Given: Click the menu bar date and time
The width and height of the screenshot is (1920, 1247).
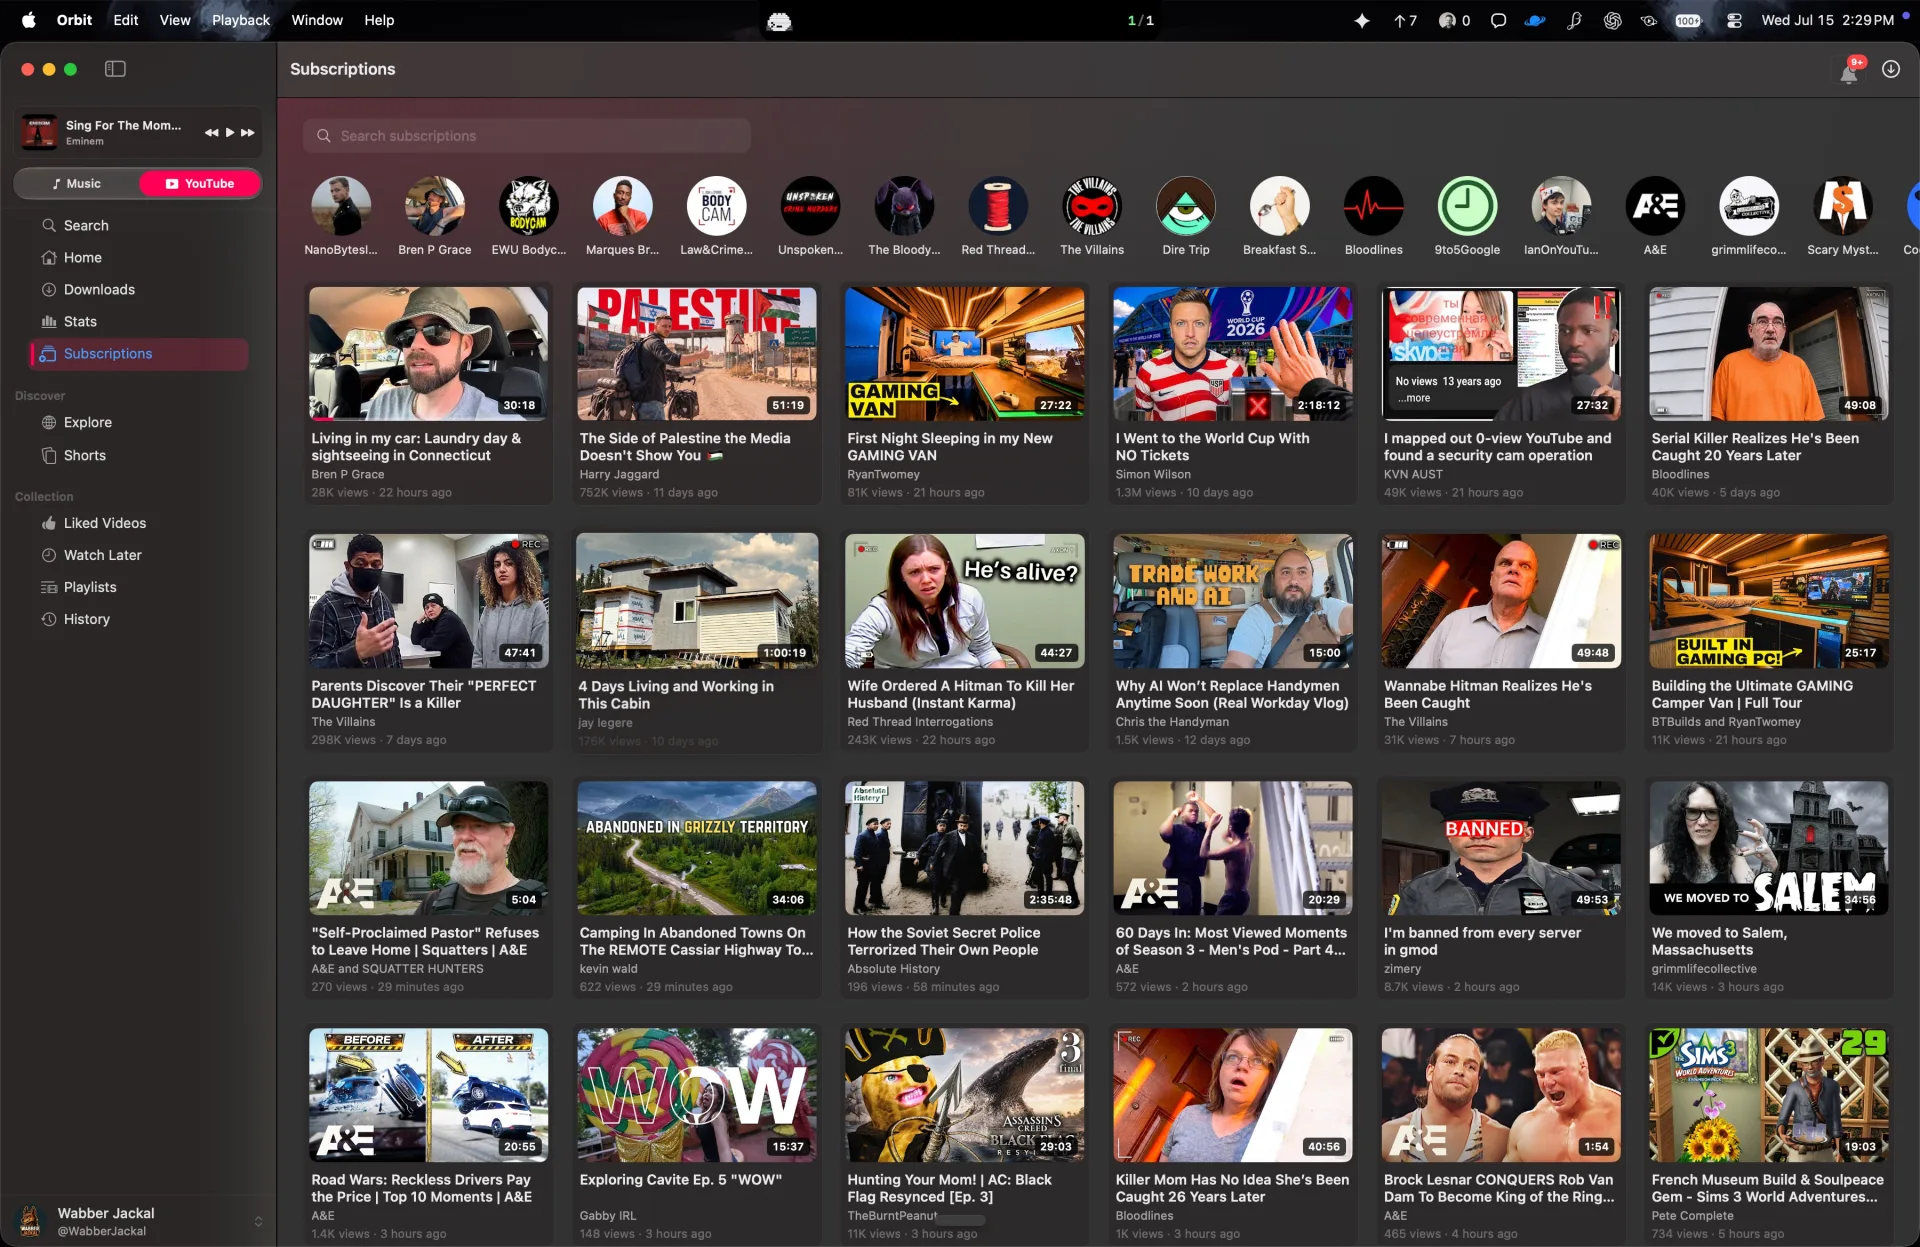Looking at the screenshot, I should pyautogui.click(x=1827, y=20).
